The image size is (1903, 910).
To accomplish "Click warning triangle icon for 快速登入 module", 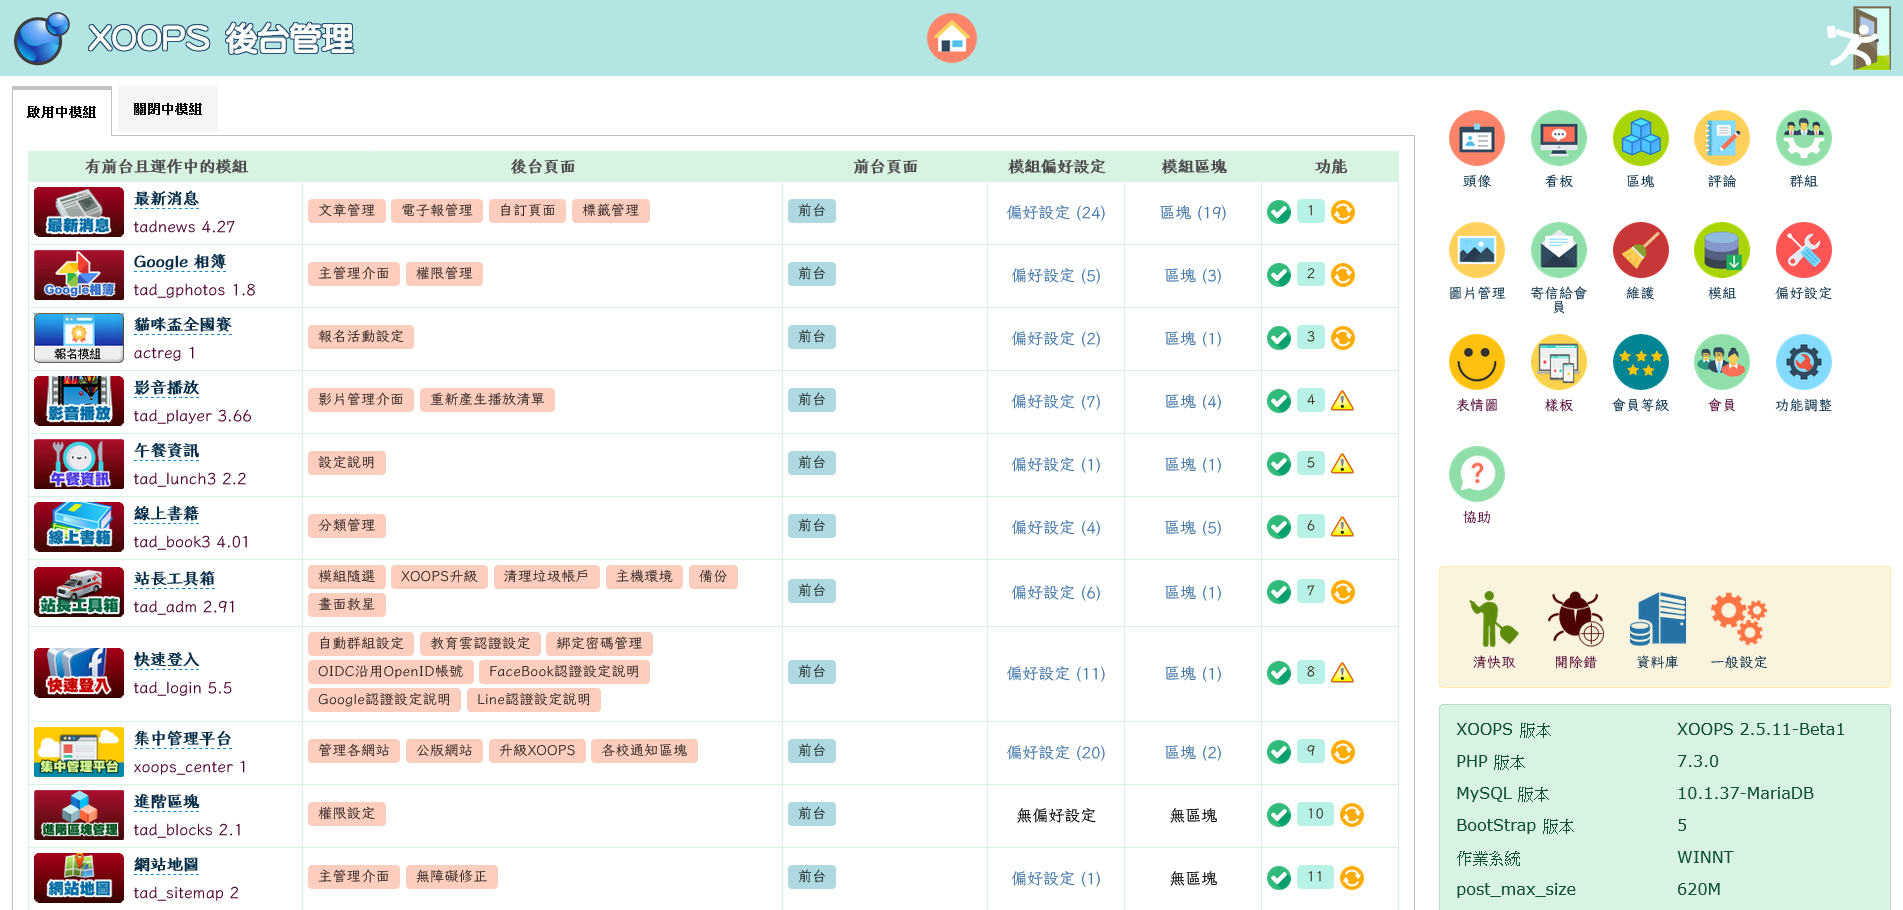I will [x=1343, y=673].
